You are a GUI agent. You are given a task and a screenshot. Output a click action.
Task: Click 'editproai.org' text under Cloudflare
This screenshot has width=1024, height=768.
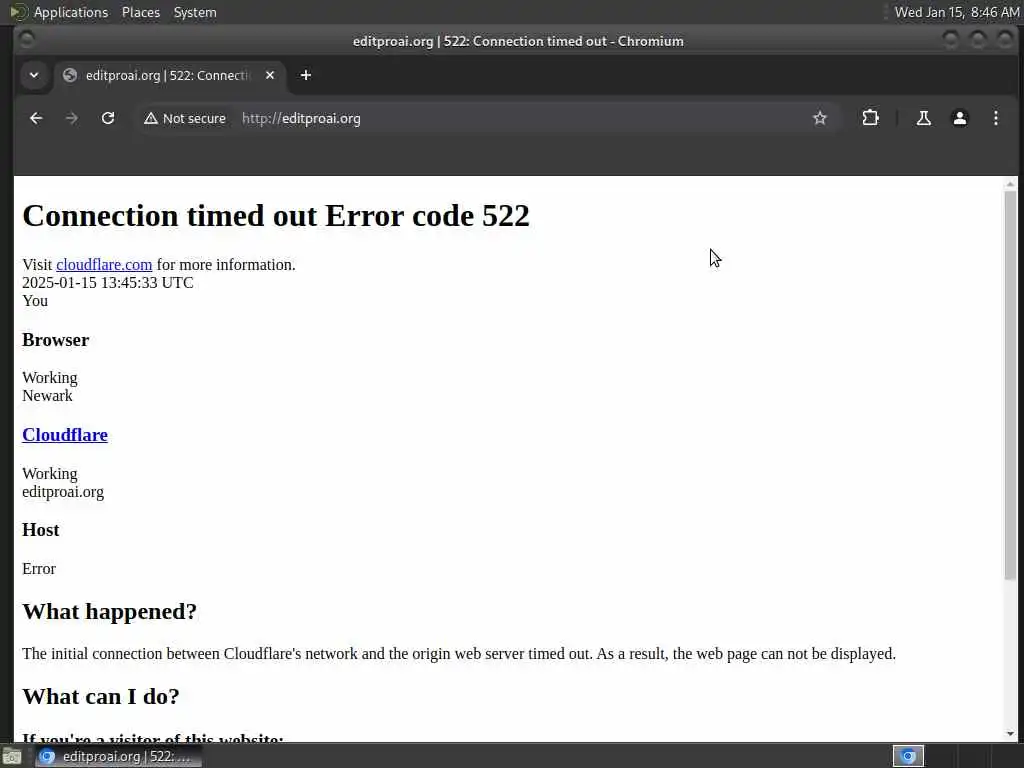point(63,492)
